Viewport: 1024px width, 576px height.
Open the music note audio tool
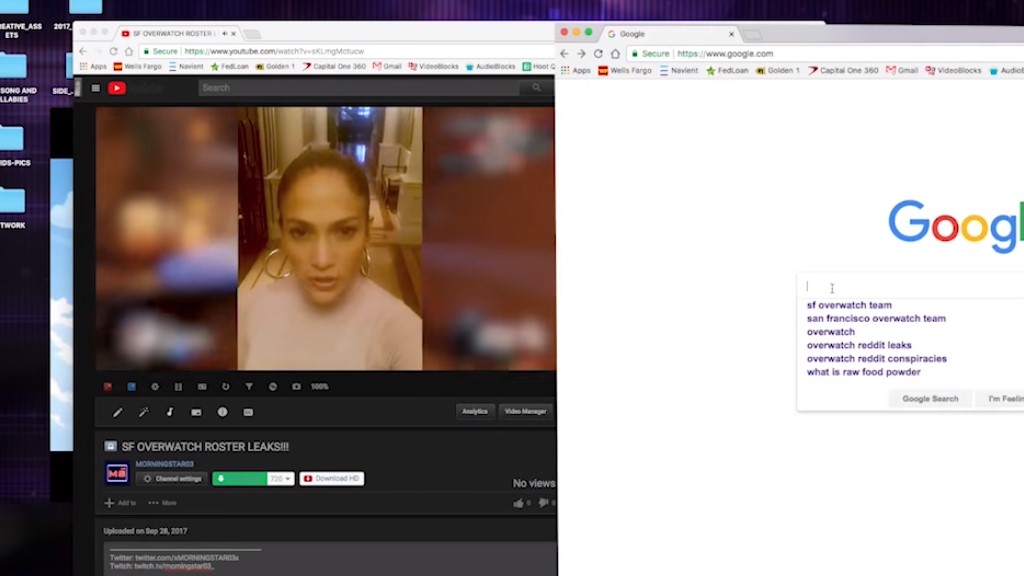click(x=170, y=412)
